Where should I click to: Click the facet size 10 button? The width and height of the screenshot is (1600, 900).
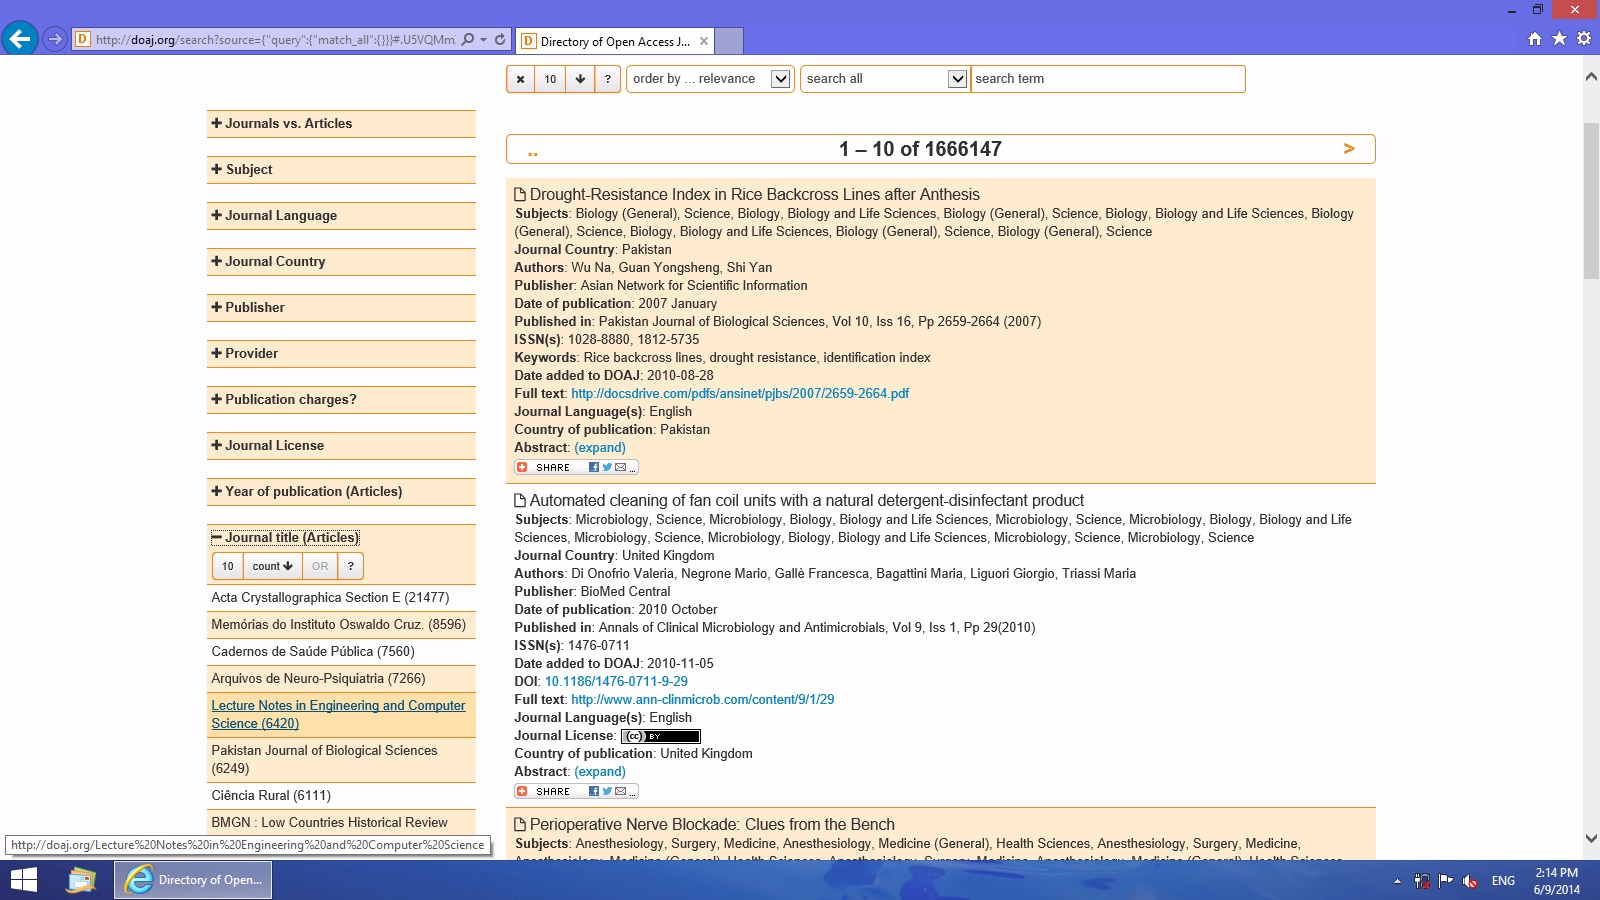coord(227,566)
